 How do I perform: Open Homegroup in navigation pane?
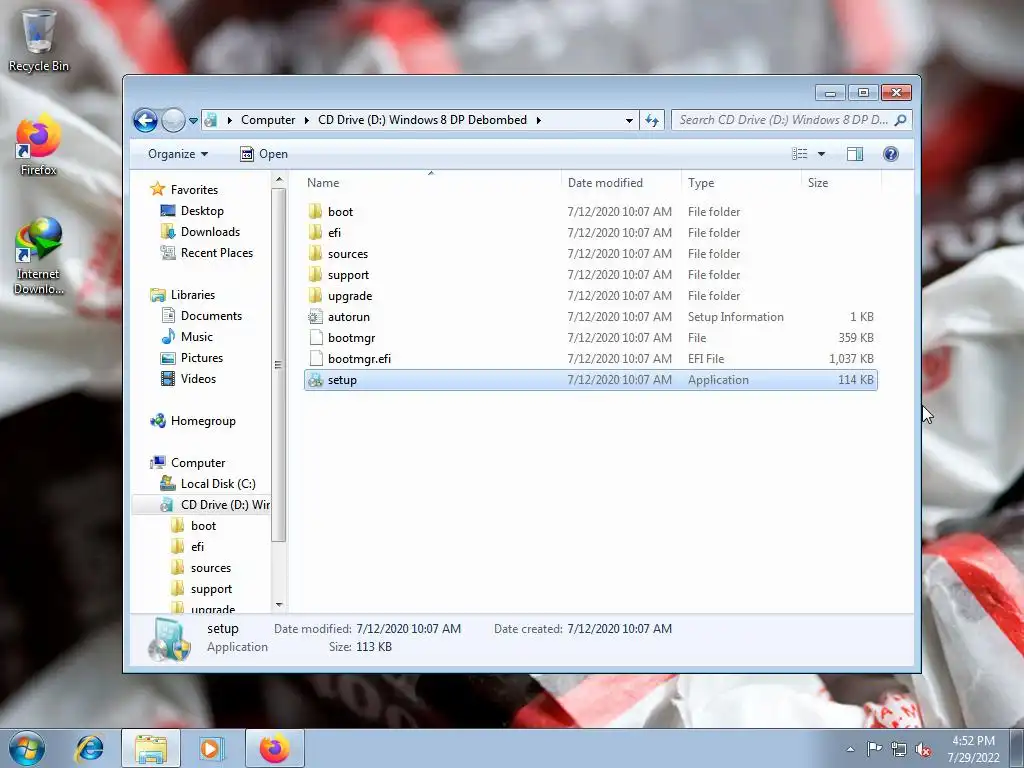193,421
